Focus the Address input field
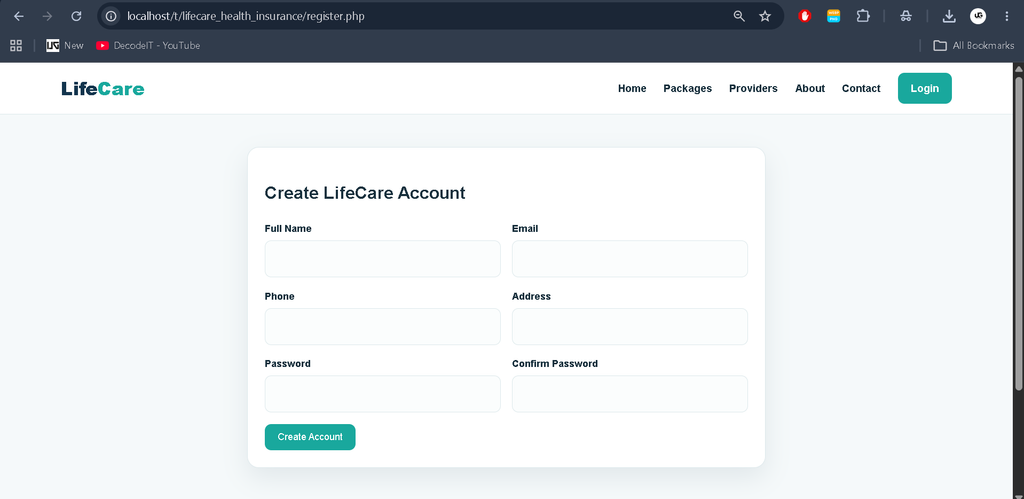 coord(630,327)
